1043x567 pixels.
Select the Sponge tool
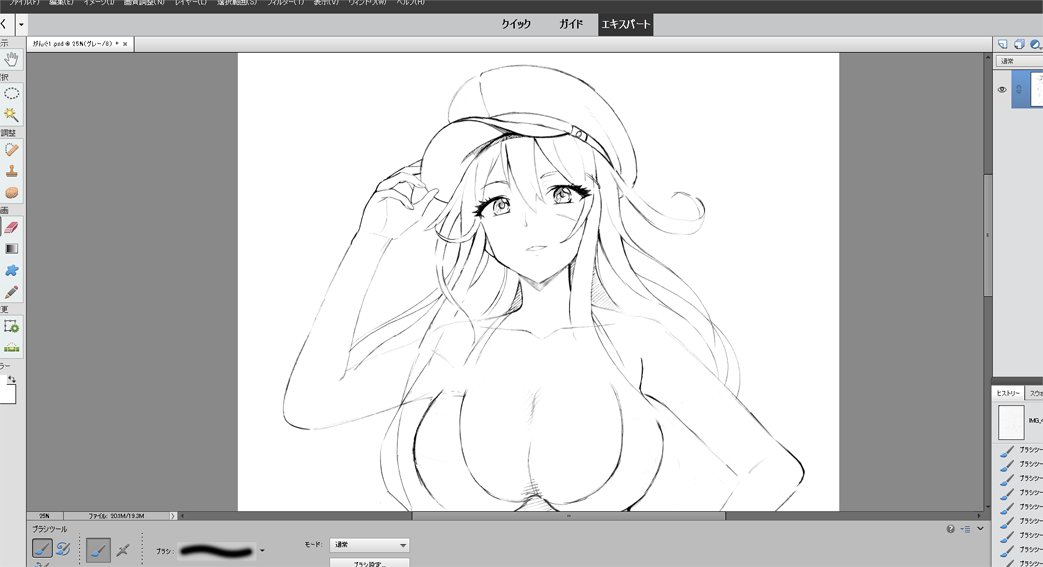(x=12, y=192)
